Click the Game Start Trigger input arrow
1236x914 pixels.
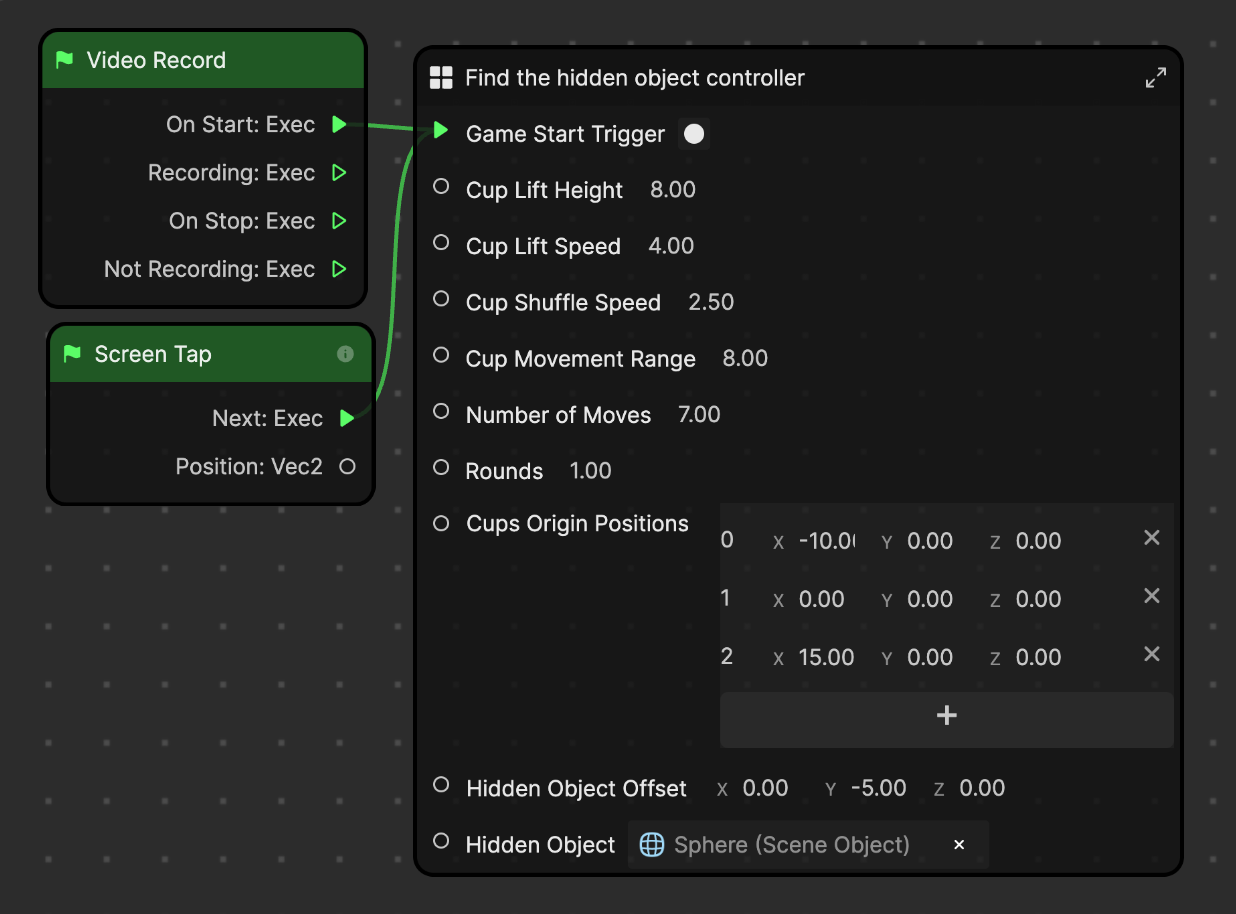pos(441,131)
